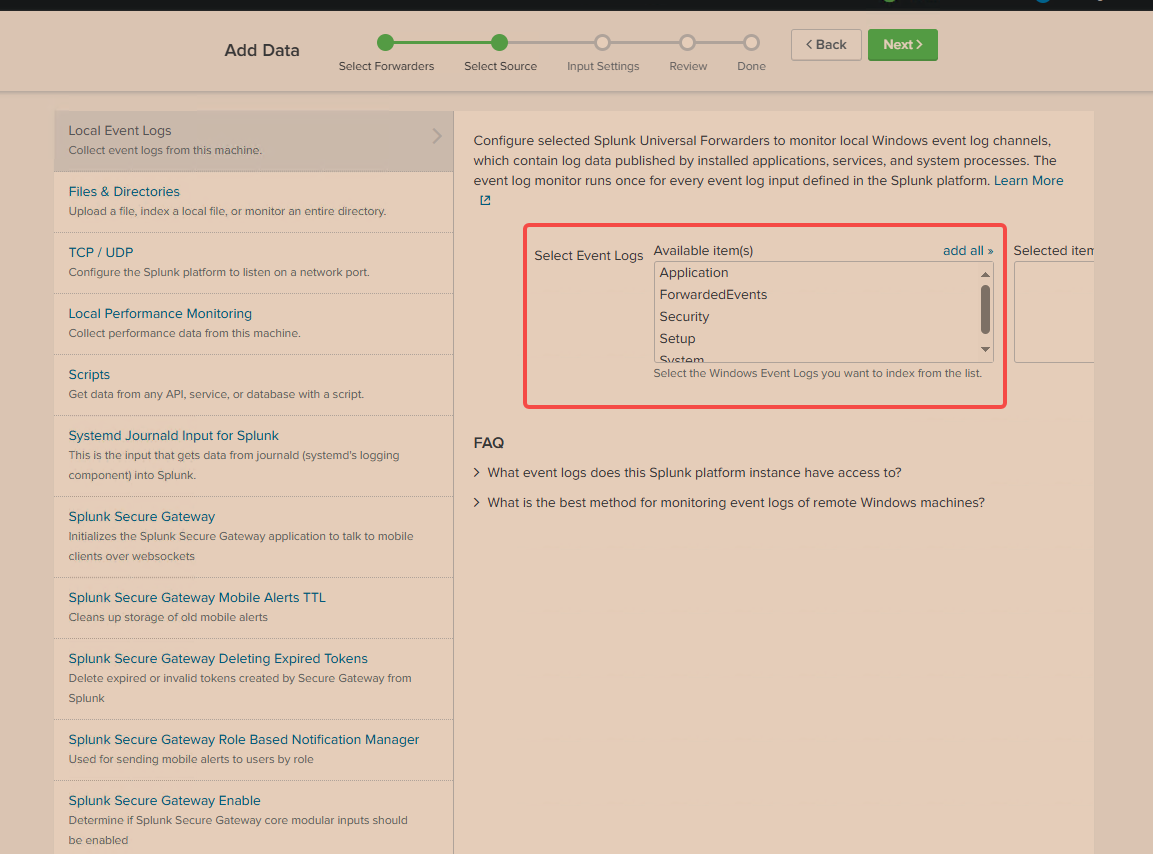
Task: Click the Done step circle
Action: [x=751, y=43]
